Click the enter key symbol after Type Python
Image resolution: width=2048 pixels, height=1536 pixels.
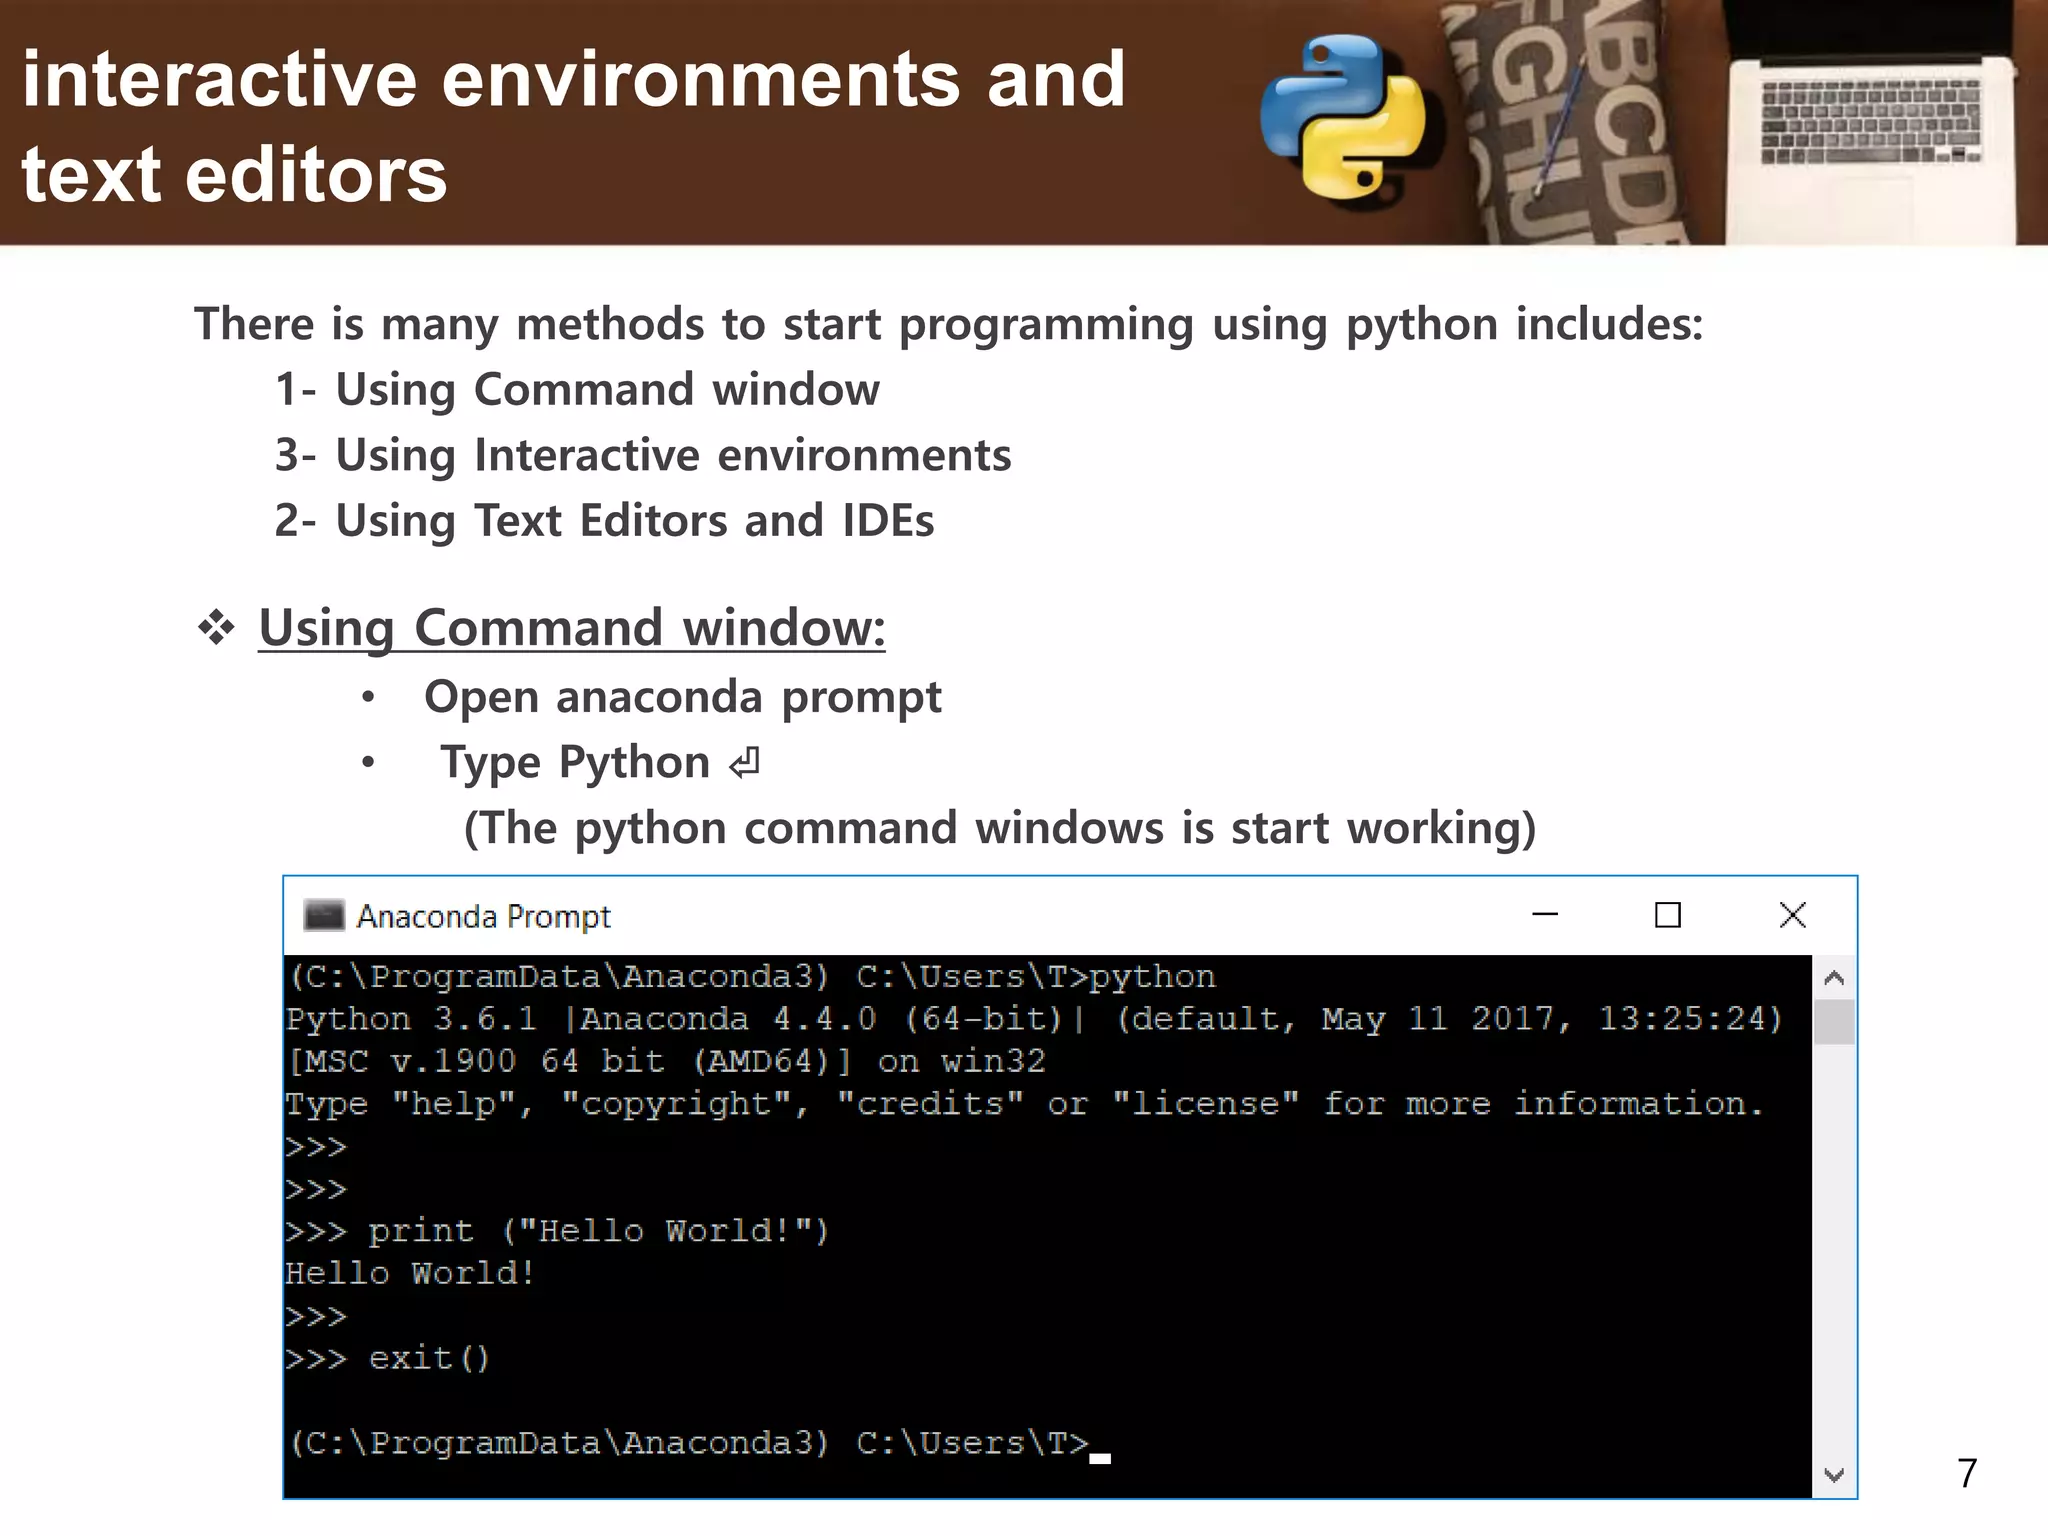coord(745,764)
